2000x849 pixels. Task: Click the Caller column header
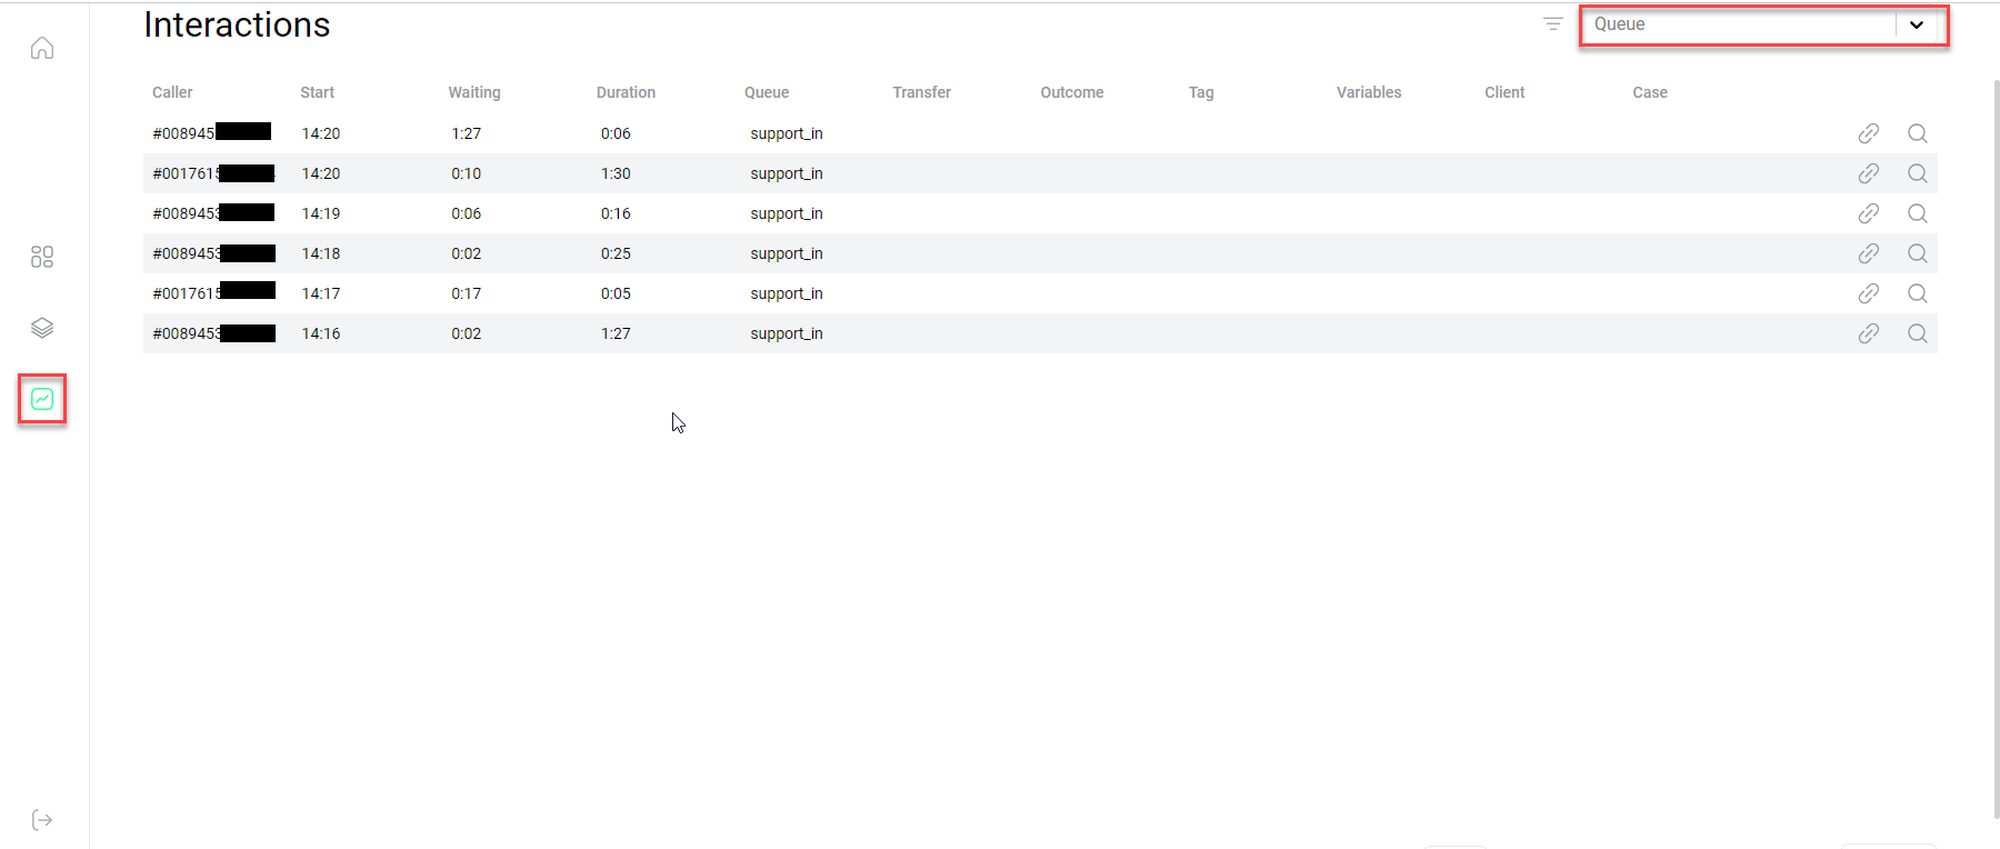point(172,92)
